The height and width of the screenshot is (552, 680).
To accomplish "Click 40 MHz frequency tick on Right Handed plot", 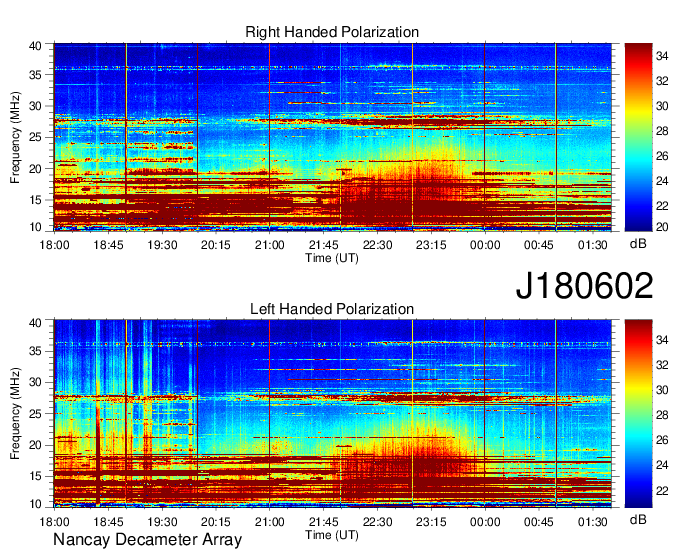I will point(35,46).
